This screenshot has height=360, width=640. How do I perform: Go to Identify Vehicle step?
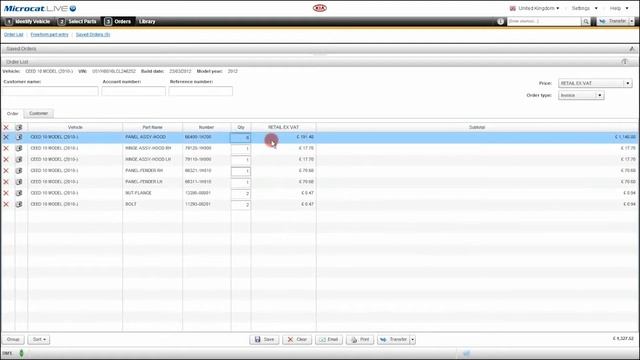(27, 21)
